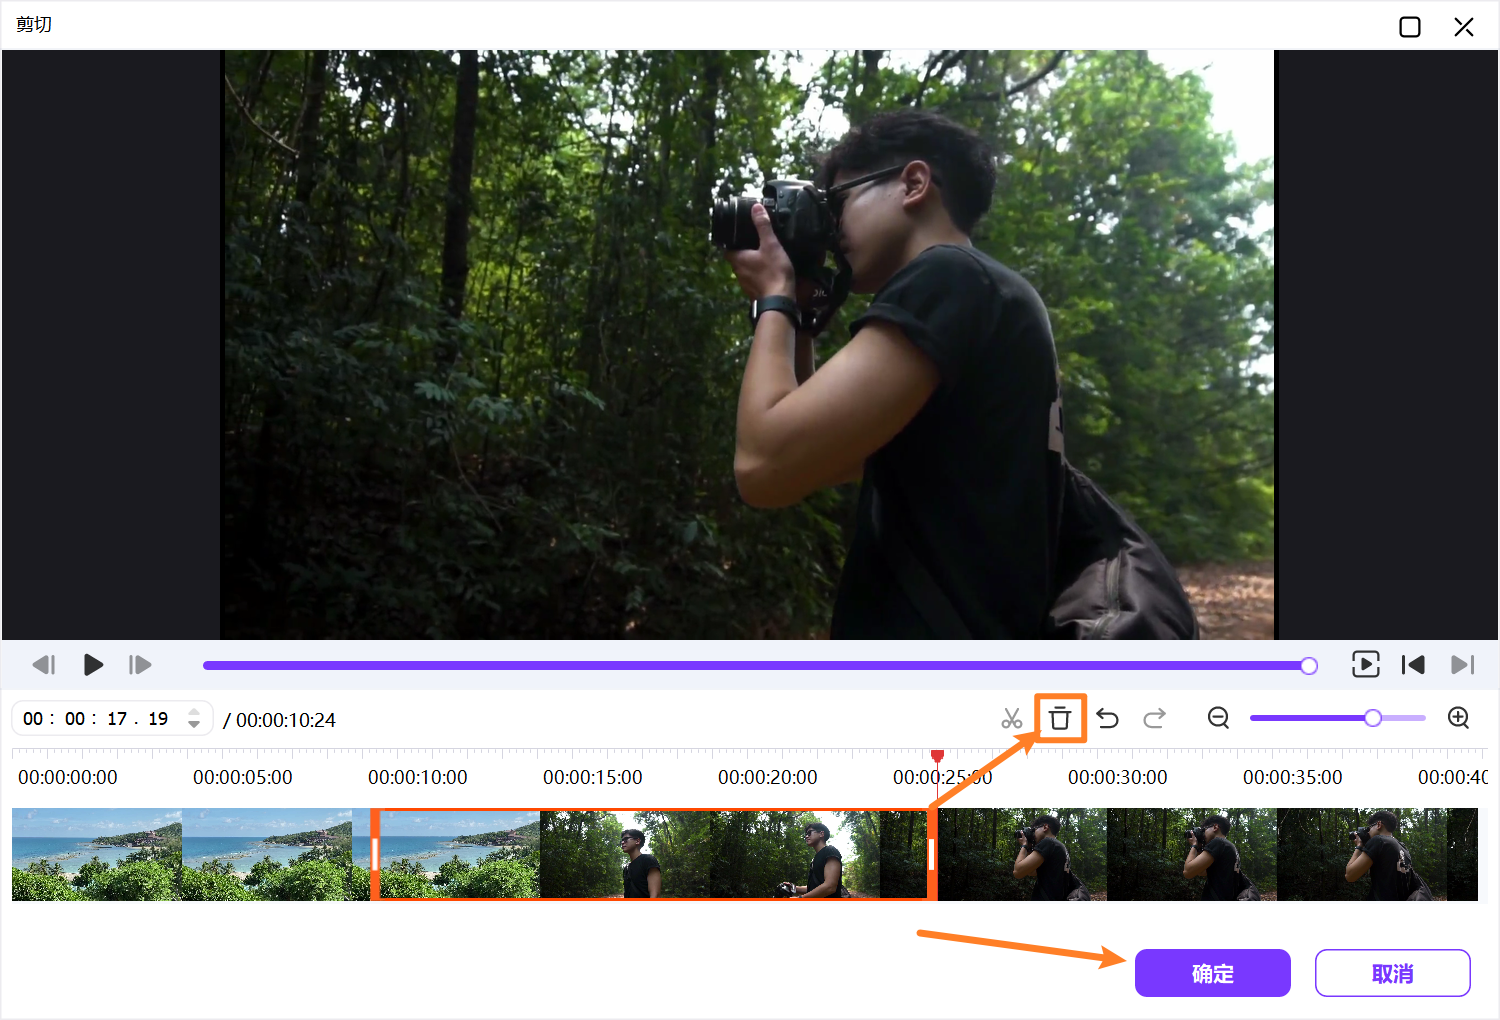Click the total duration 00:00:10:24 text
1500x1020 pixels.
286,720
